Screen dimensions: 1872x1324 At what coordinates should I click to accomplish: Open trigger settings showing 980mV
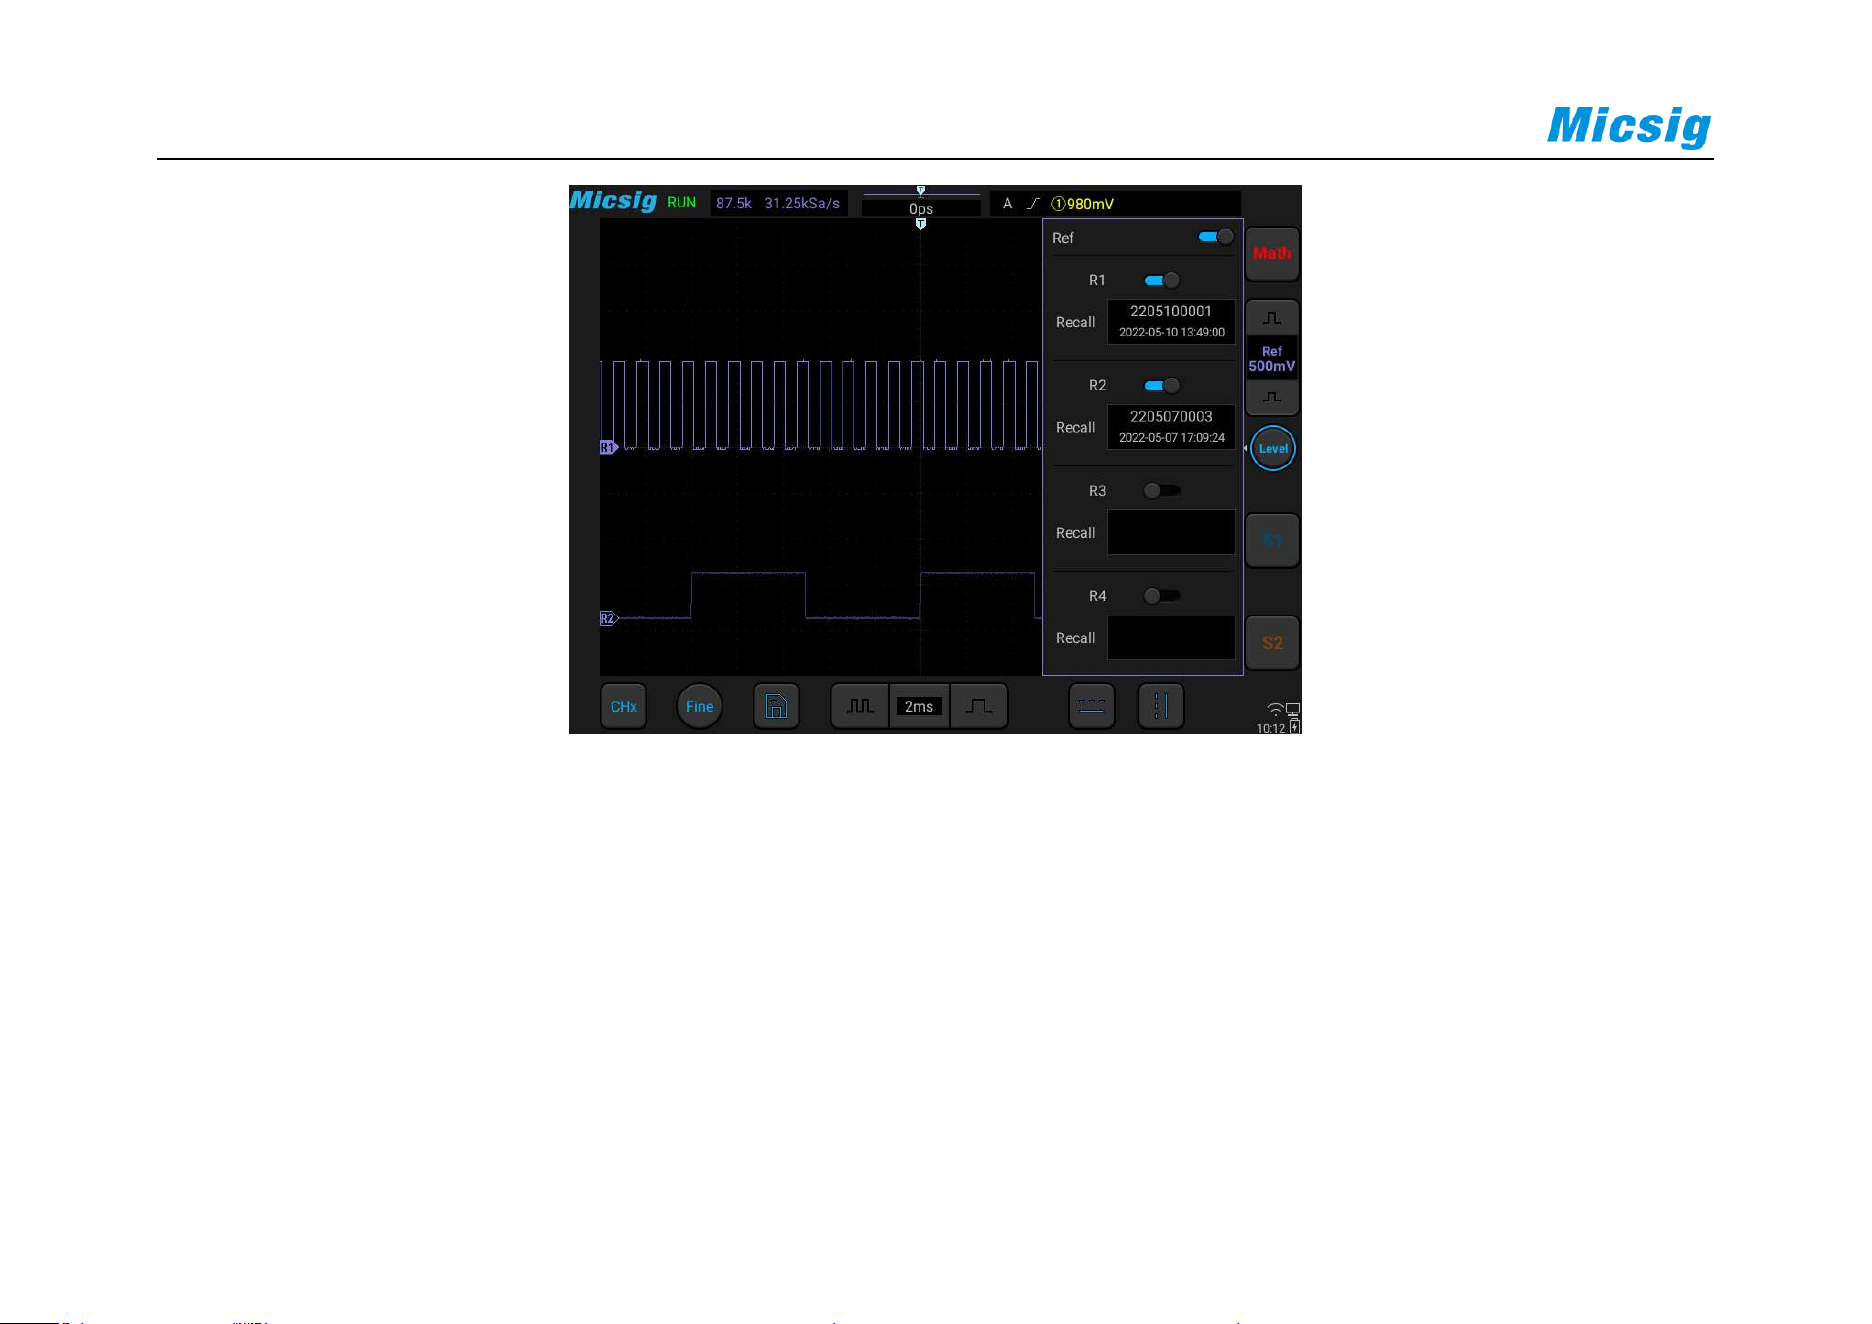pyautogui.click(x=1115, y=204)
